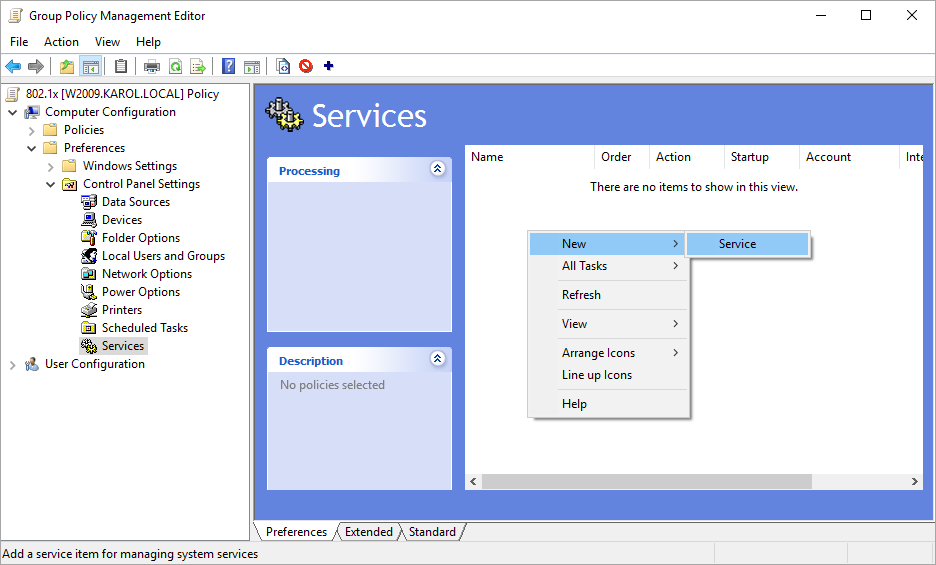Screen dimensions: 936x565
Task: Click the red stop circle toolbar icon
Action: 306,67
